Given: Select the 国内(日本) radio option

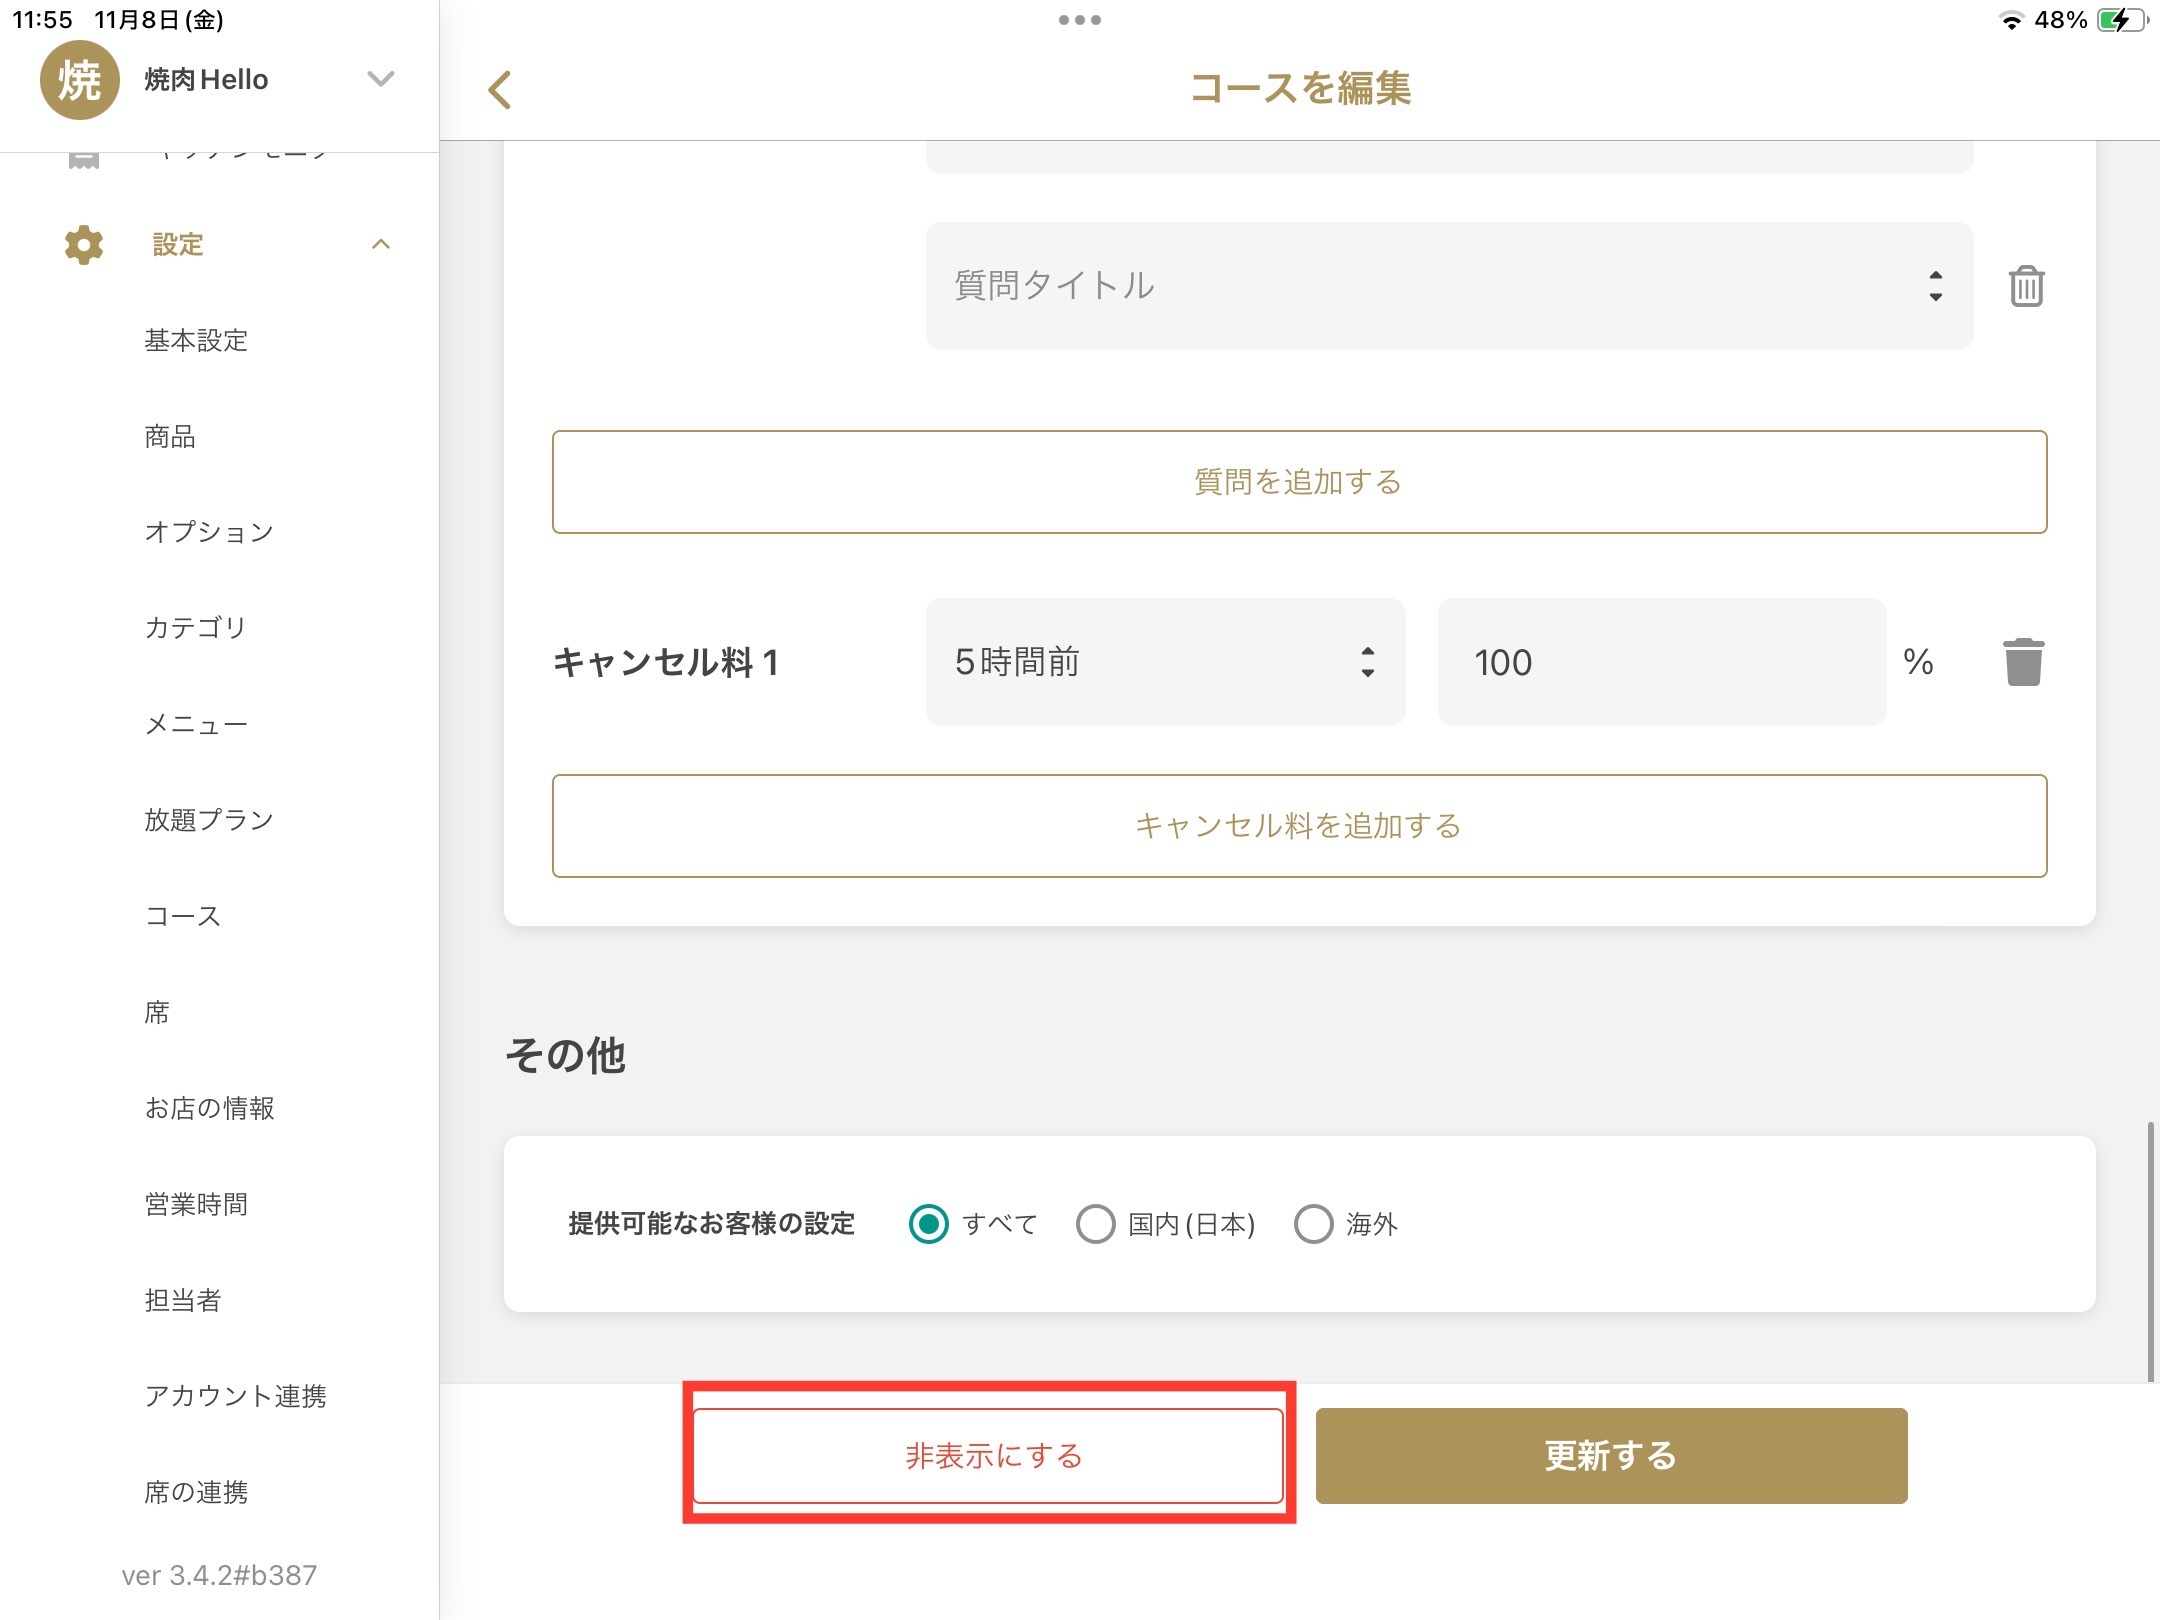Looking at the screenshot, I should pyautogui.click(x=1096, y=1224).
